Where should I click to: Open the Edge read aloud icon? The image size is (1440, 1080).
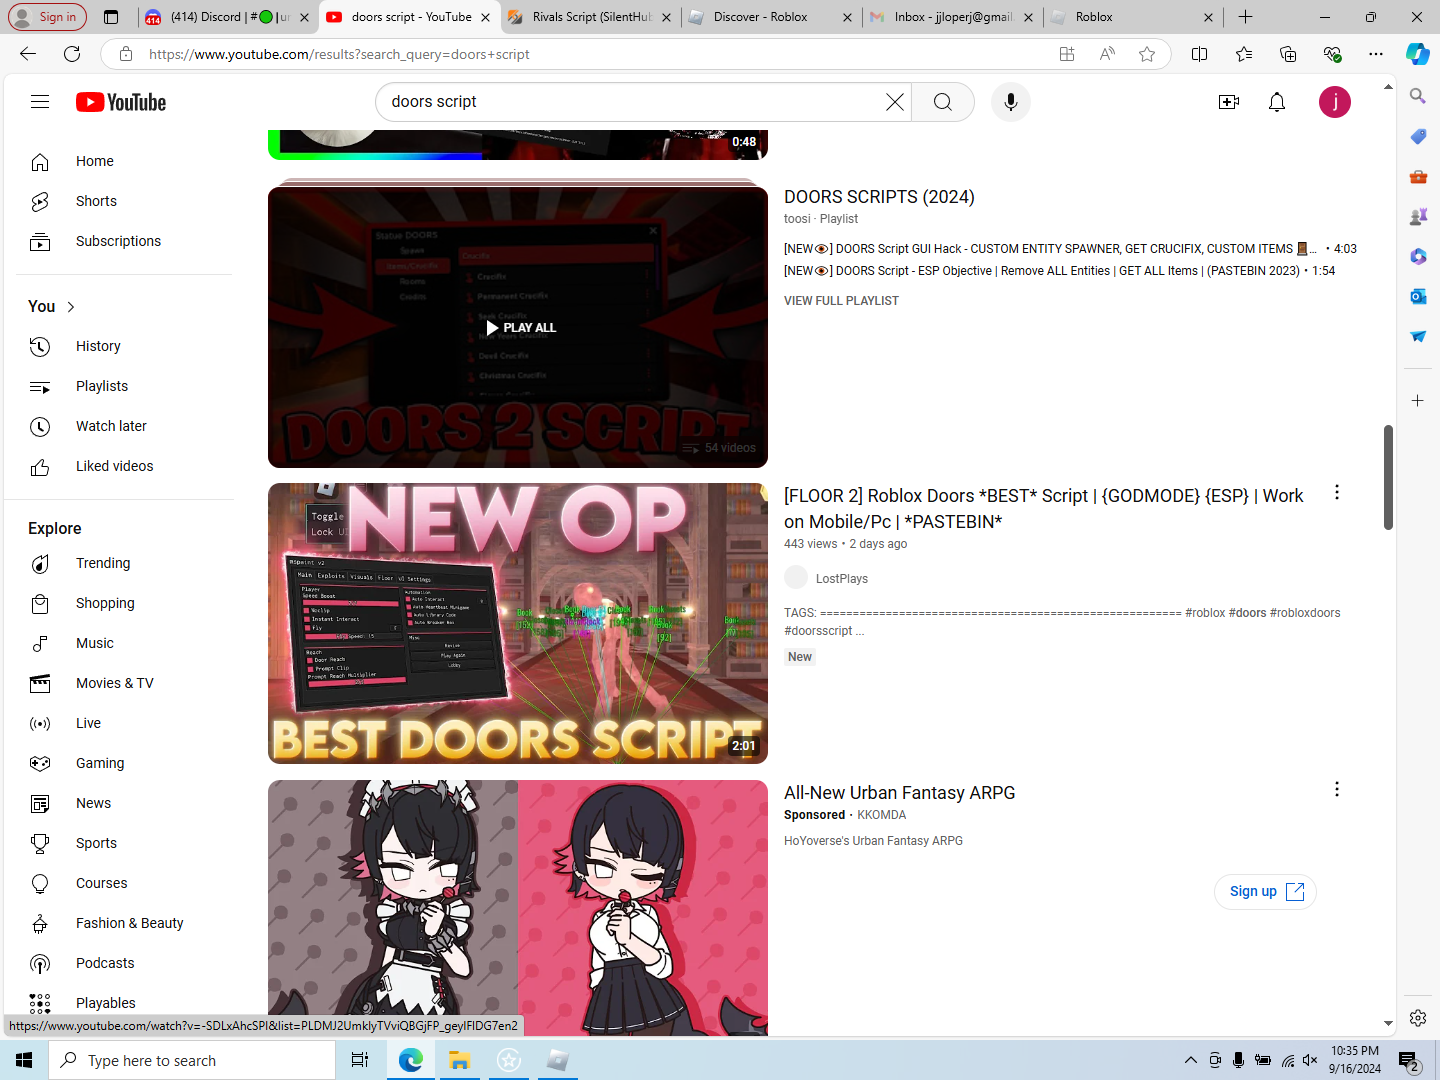(x=1107, y=54)
